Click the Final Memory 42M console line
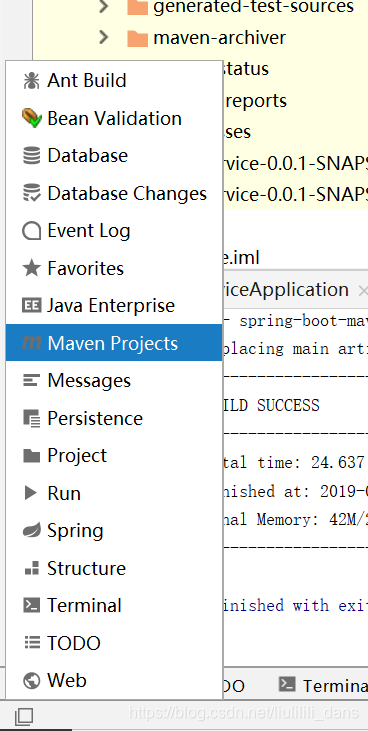Image resolution: width=368 pixels, height=731 pixels. [296, 519]
